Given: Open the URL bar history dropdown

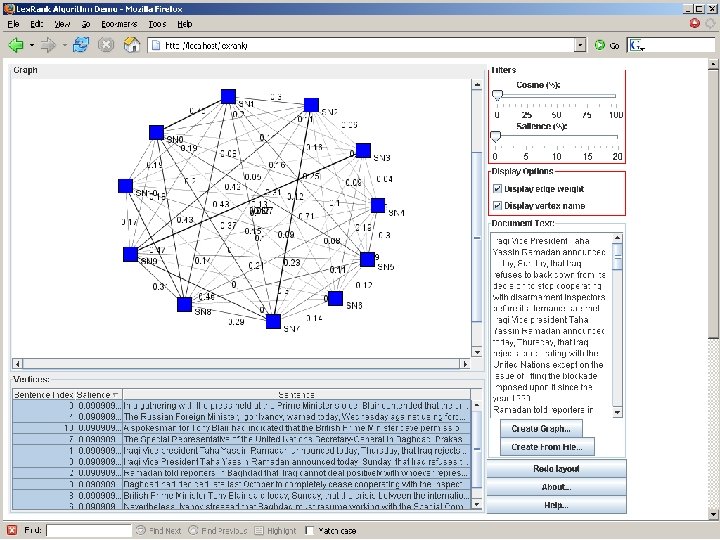Looking at the screenshot, I should point(580,45).
